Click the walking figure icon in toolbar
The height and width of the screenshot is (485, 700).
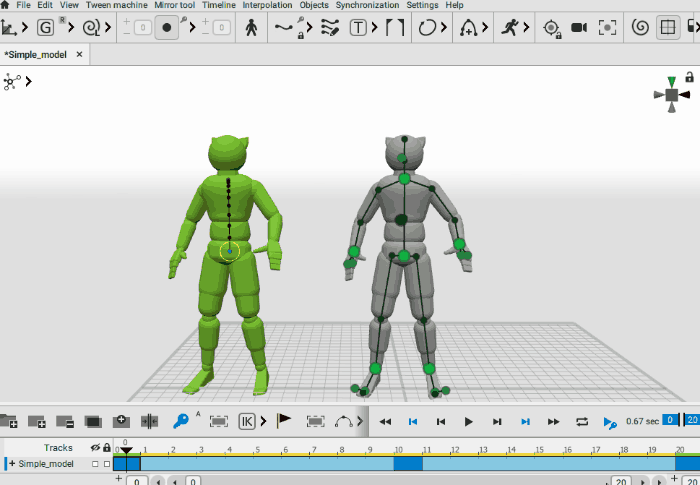coord(252,28)
